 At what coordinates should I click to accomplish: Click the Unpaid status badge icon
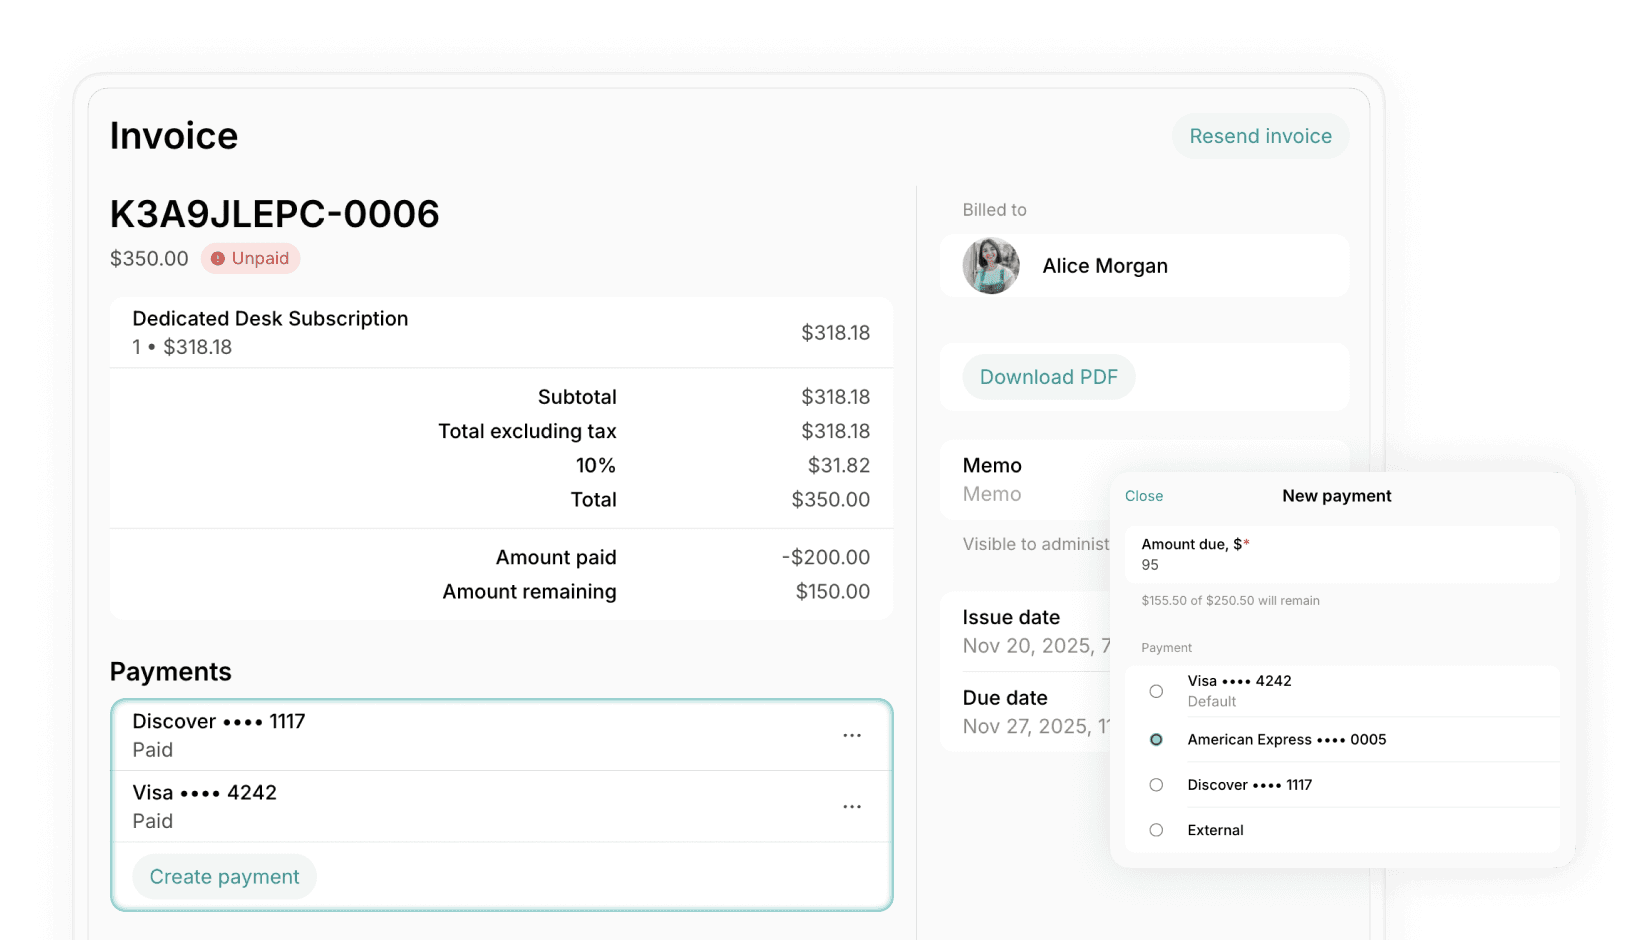click(219, 258)
